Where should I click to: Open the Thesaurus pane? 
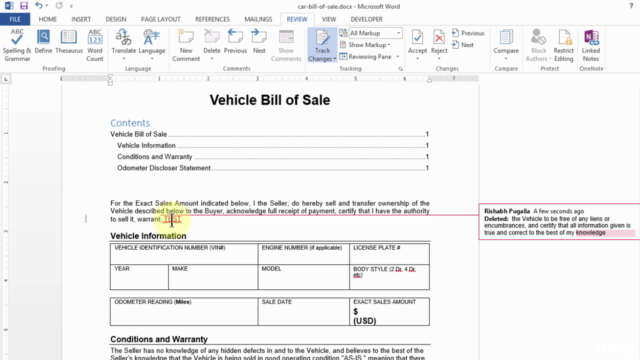[x=69, y=42]
